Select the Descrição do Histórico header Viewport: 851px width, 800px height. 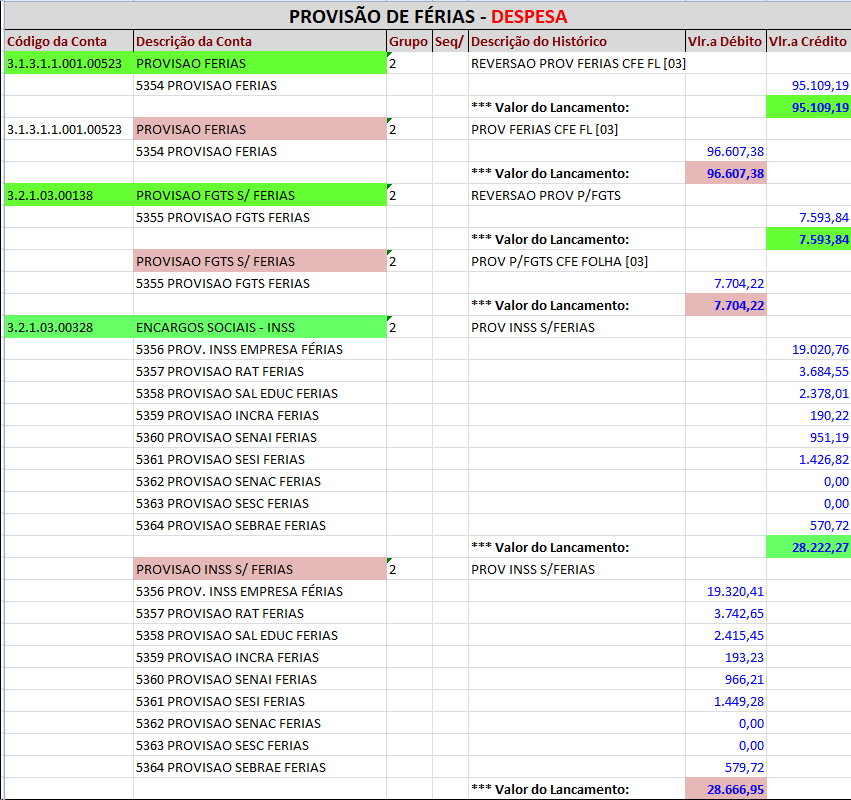pos(538,41)
